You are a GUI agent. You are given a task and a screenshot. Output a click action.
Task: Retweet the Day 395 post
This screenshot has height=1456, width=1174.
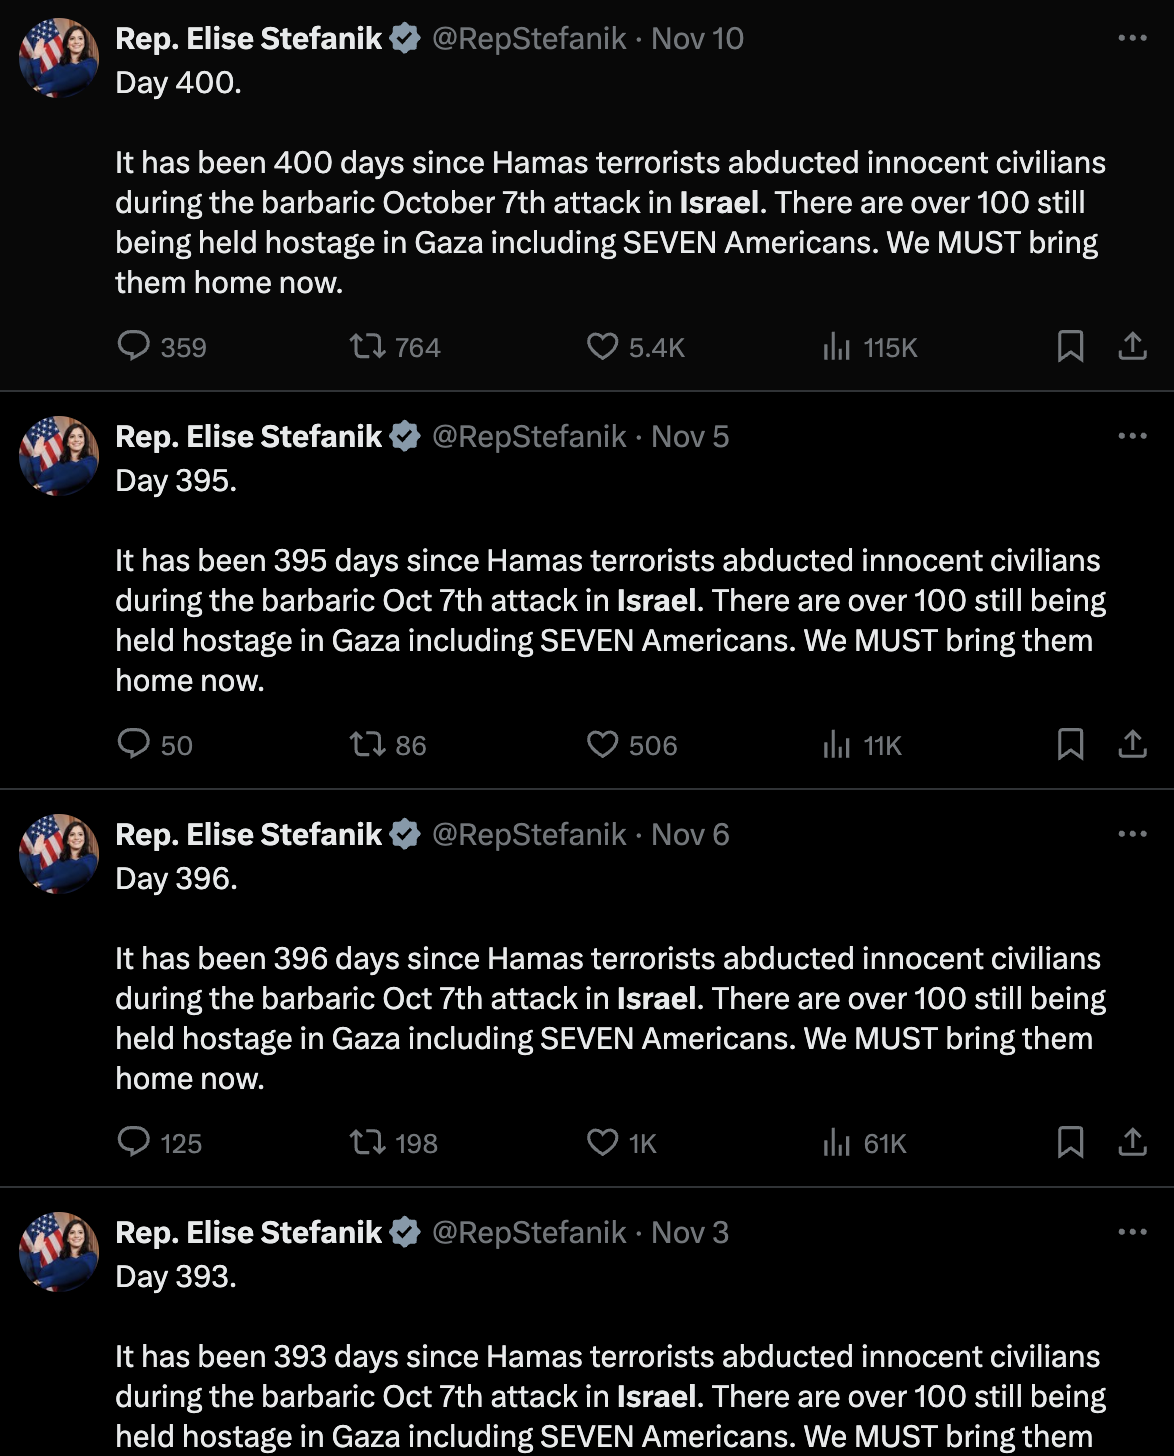(367, 744)
